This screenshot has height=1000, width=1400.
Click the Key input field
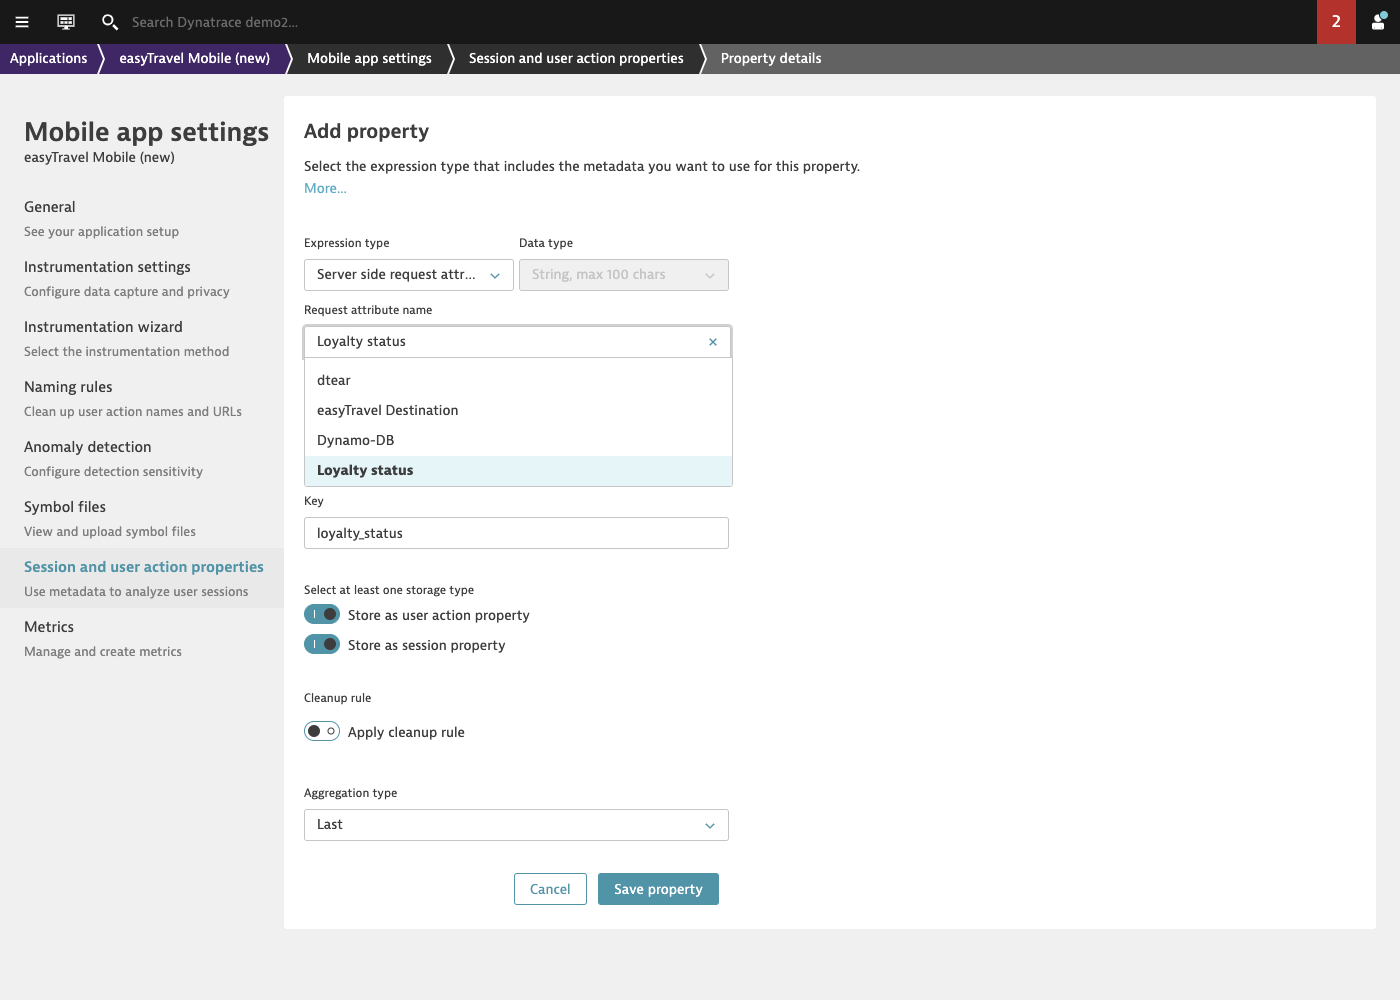516,533
